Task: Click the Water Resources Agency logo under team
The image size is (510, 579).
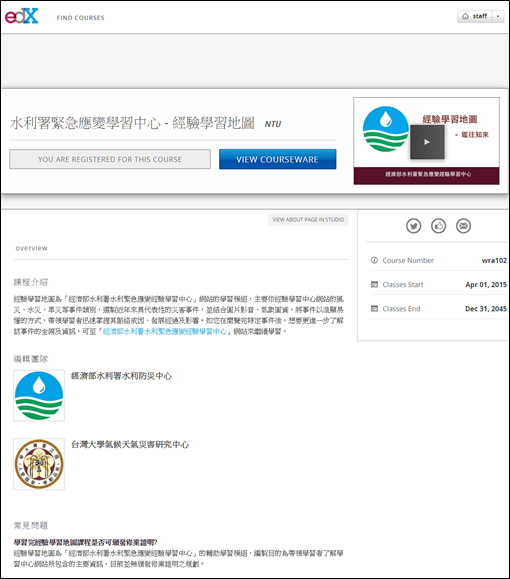Action: (x=39, y=395)
